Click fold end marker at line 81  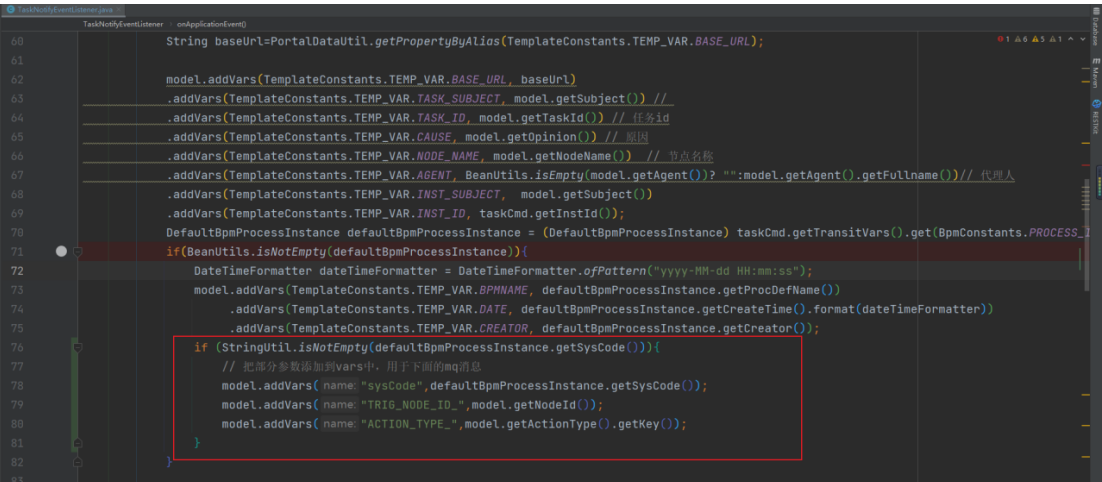coord(78,443)
